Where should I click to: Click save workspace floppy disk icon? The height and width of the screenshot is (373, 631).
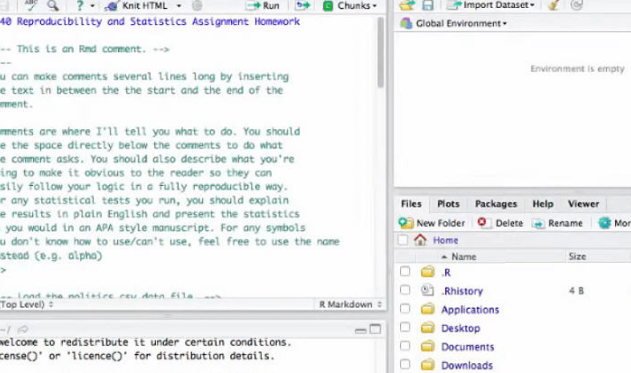[427, 5]
